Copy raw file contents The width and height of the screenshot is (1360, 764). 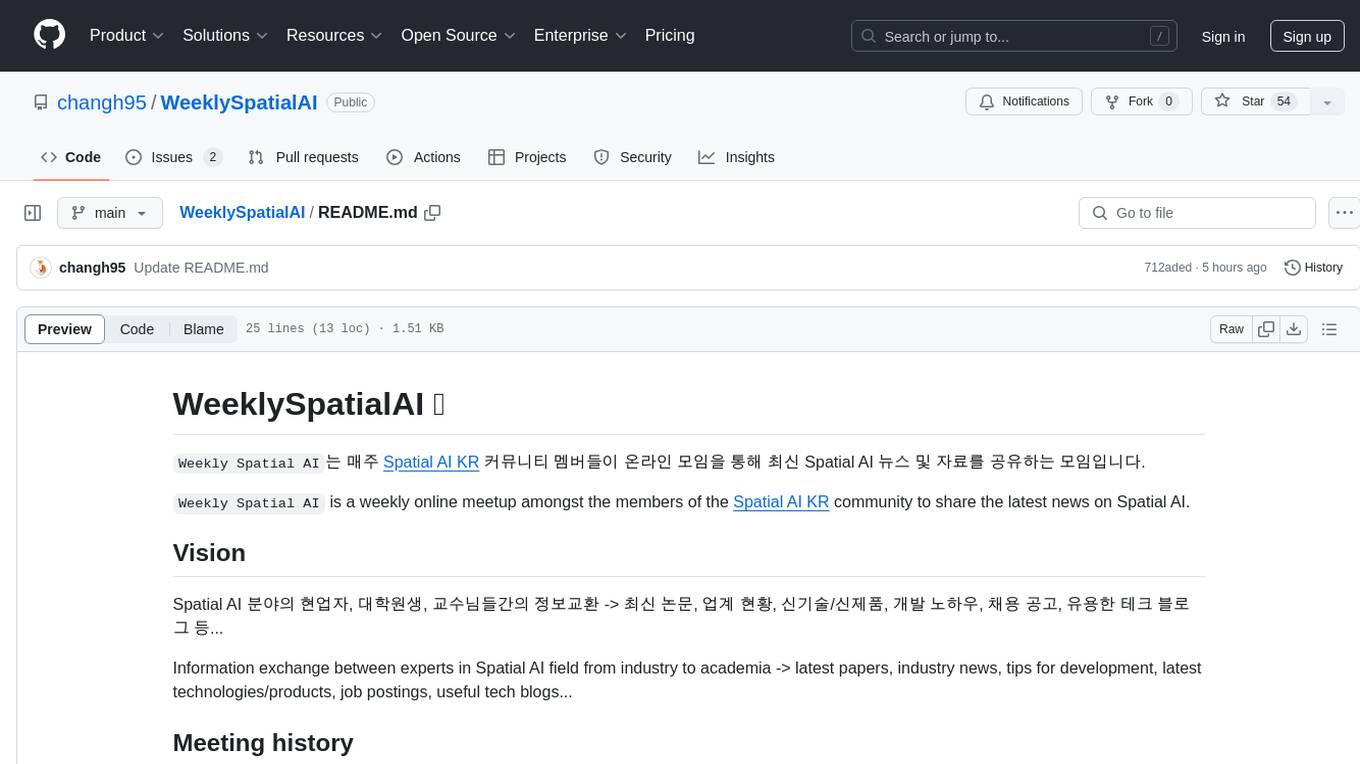[x=1266, y=329]
